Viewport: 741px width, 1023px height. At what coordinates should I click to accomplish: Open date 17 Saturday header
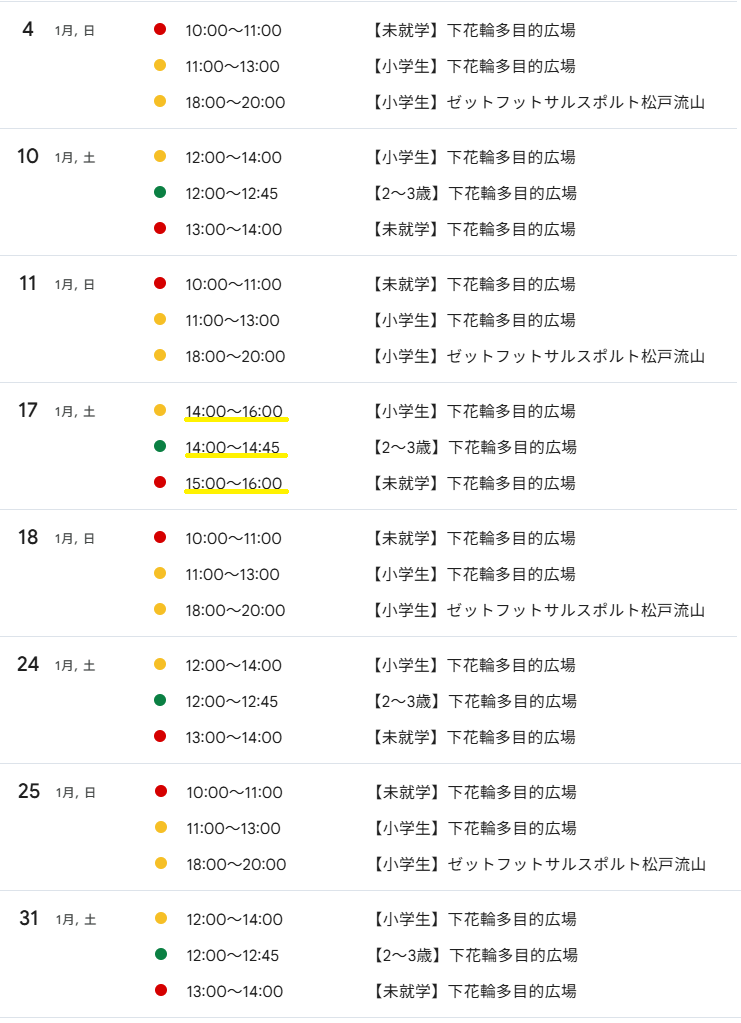pos(28,411)
